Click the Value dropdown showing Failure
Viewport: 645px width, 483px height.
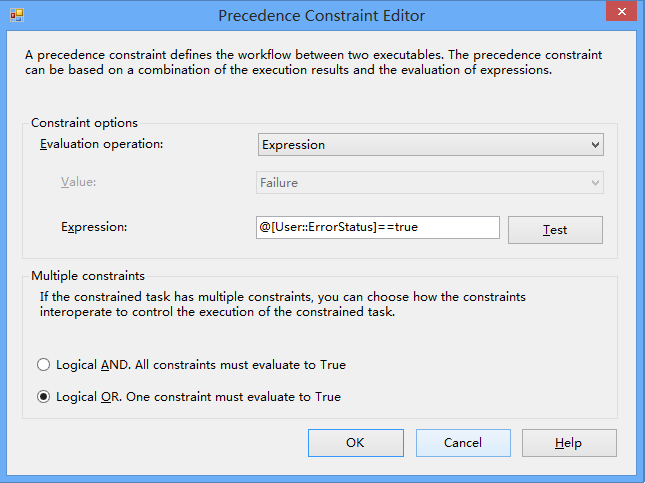430,183
